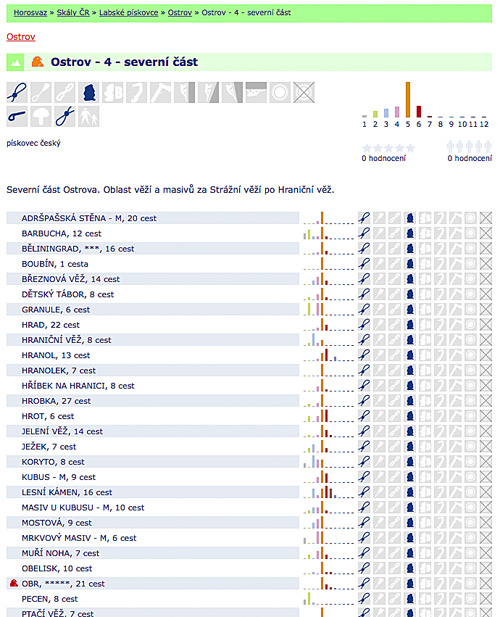This screenshot has height=617, width=500.
Task: Click the red Ostrov link below breadcrumb
Action: pos(21,37)
